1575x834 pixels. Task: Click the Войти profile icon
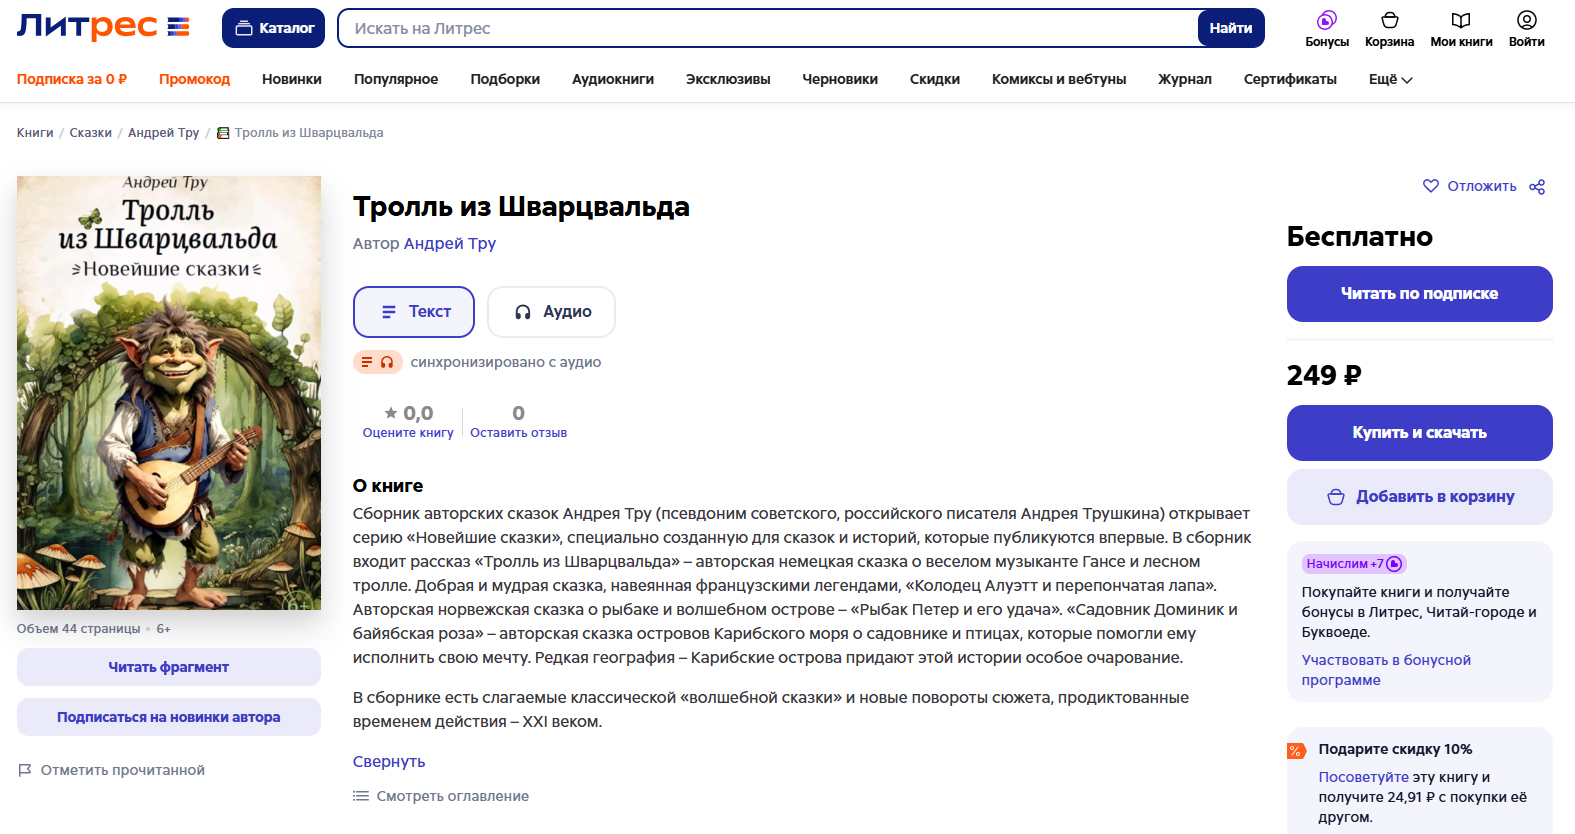(x=1526, y=29)
